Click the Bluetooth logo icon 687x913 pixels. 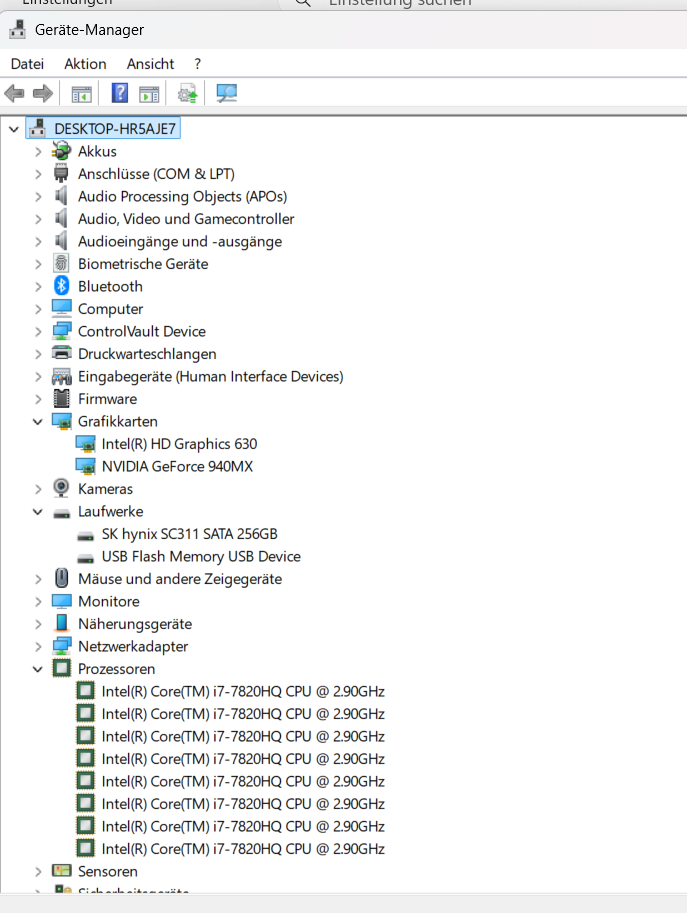[x=61, y=286]
